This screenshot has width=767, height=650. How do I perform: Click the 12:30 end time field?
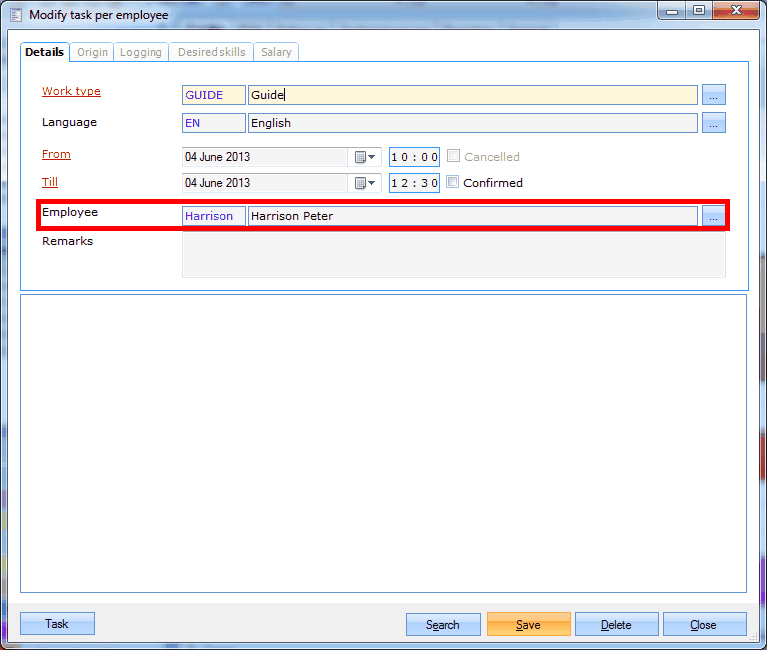(x=414, y=183)
